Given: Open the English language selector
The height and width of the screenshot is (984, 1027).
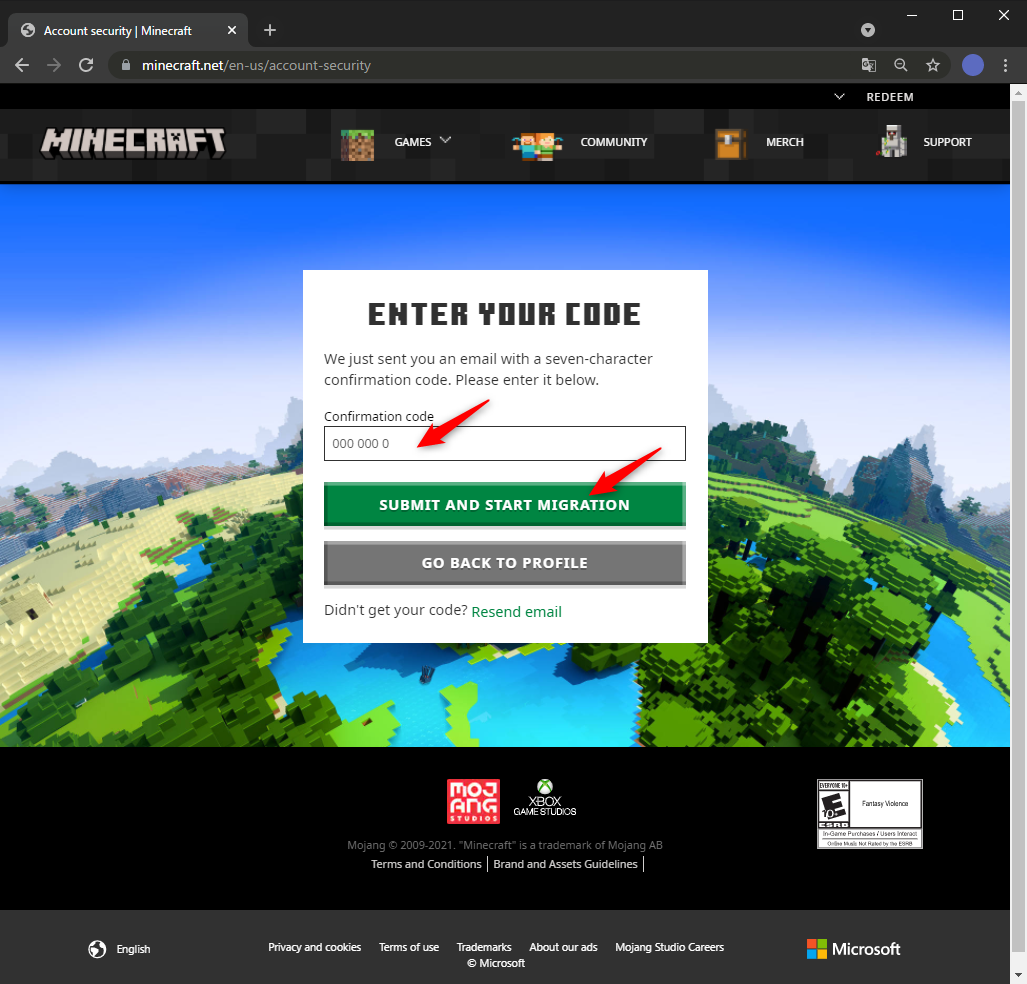Looking at the screenshot, I should point(119,949).
